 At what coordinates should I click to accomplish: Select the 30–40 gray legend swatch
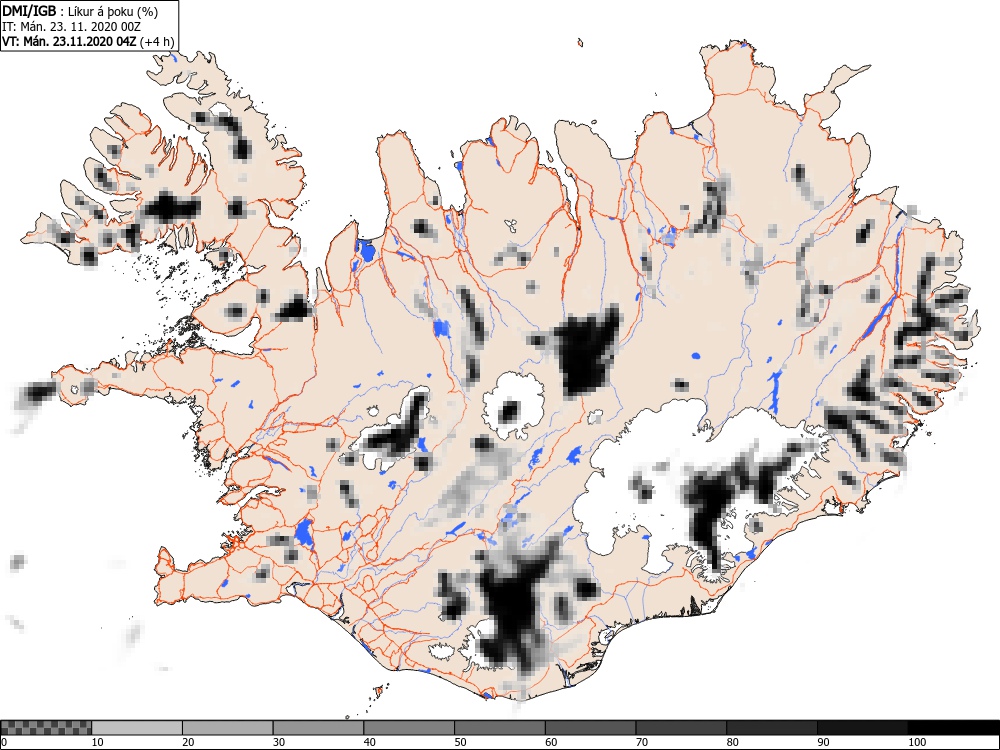(x=318, y=728)
